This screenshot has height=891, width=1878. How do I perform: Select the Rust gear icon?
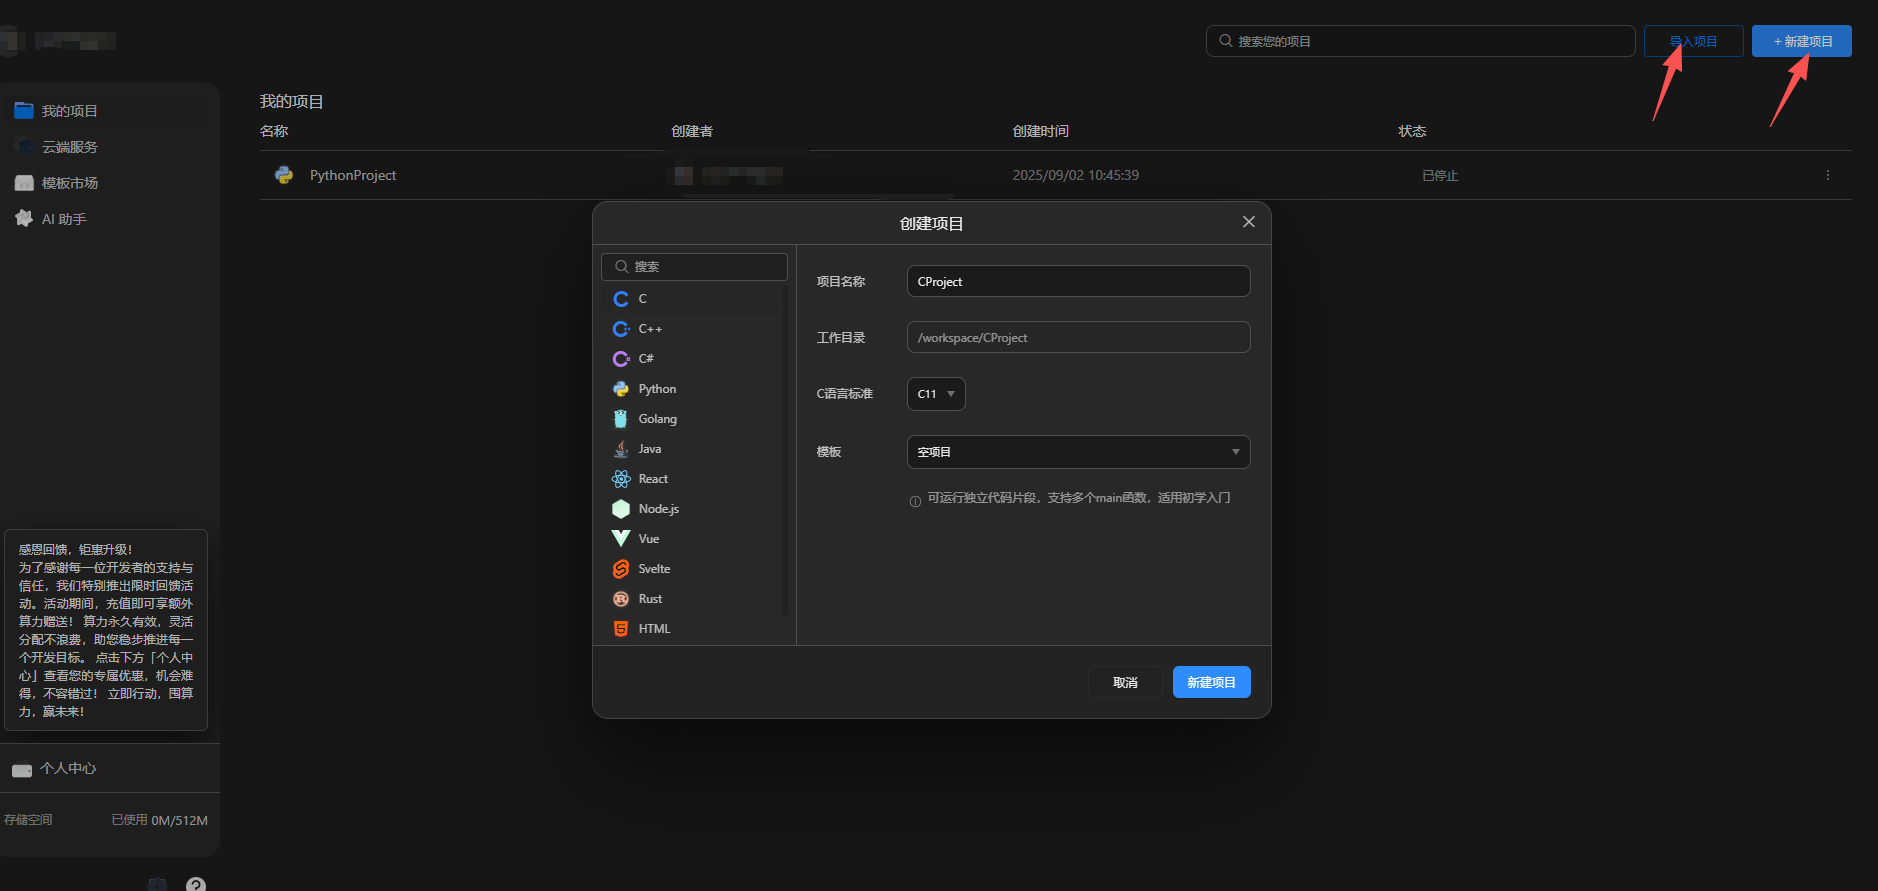pyautogui.click(x=621, y=599)
